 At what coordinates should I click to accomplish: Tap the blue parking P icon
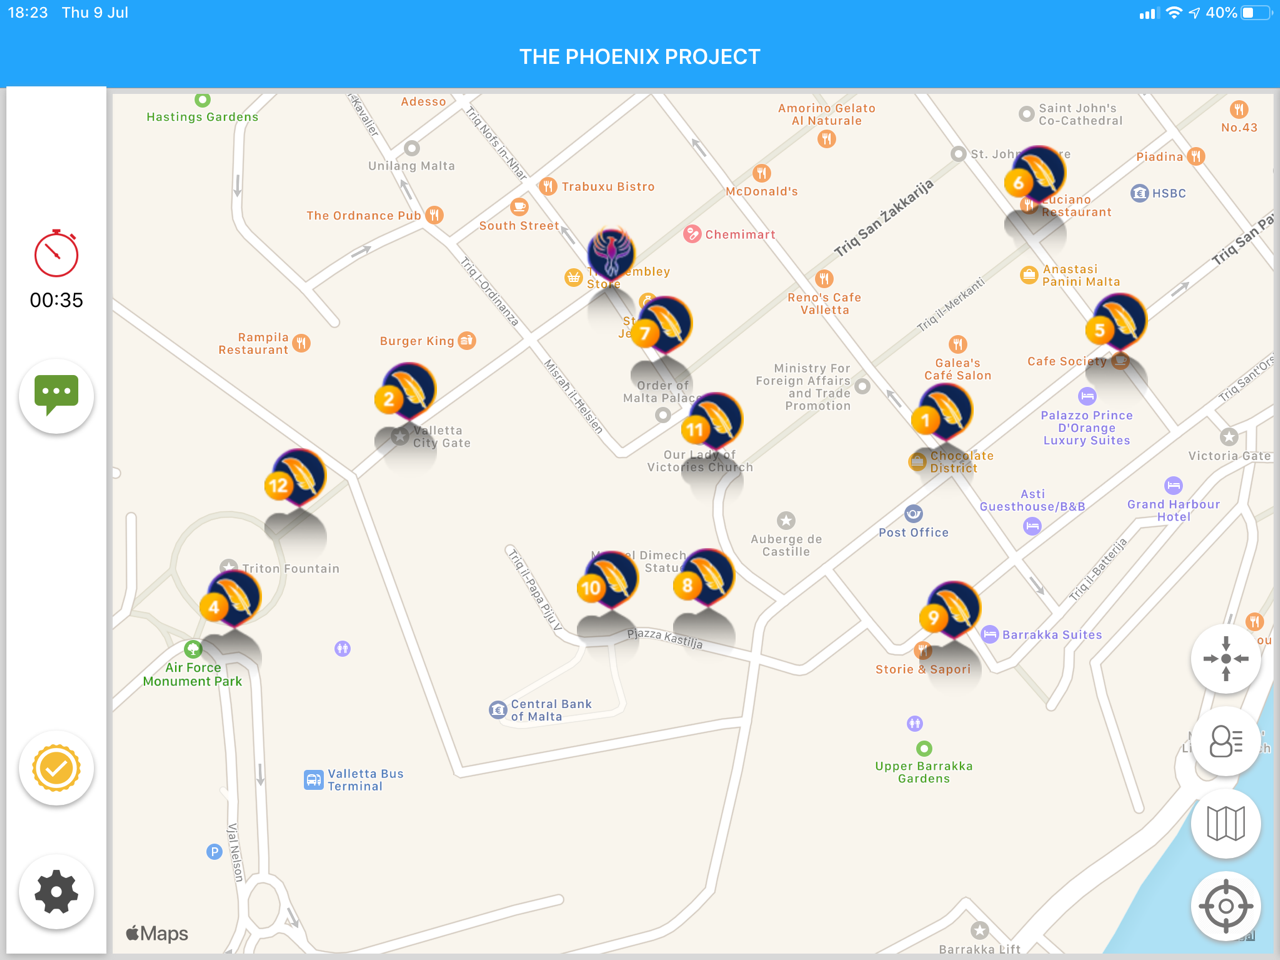click(214, 852)
